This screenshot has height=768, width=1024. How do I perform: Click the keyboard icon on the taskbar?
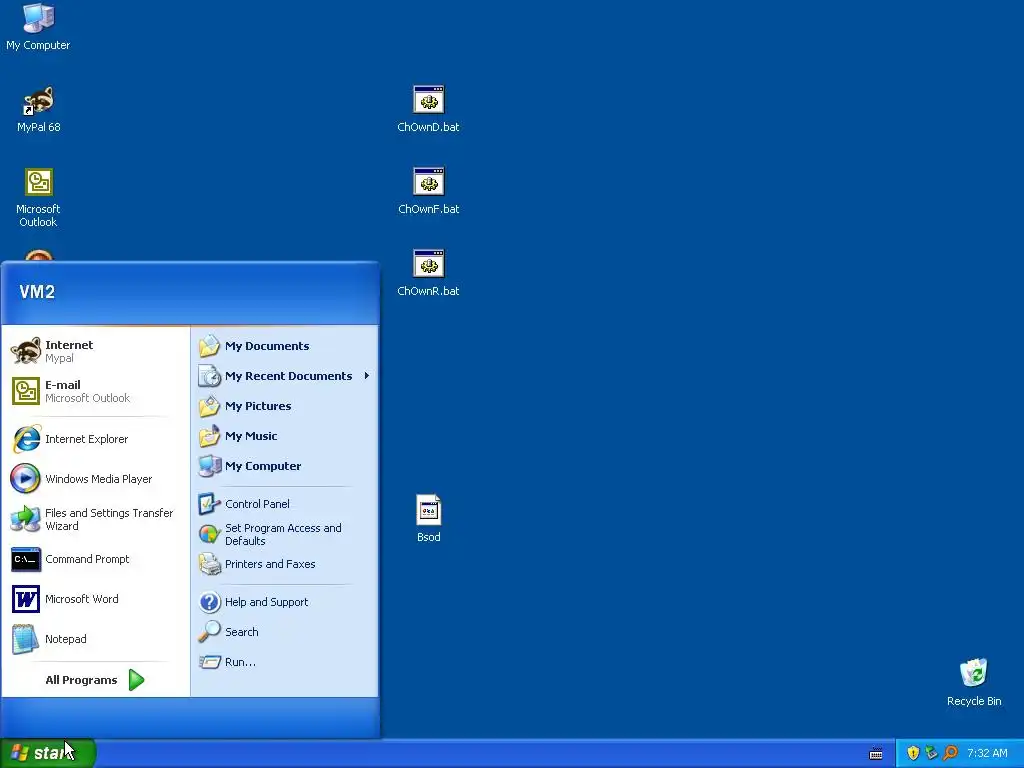(x=876, y=754)
